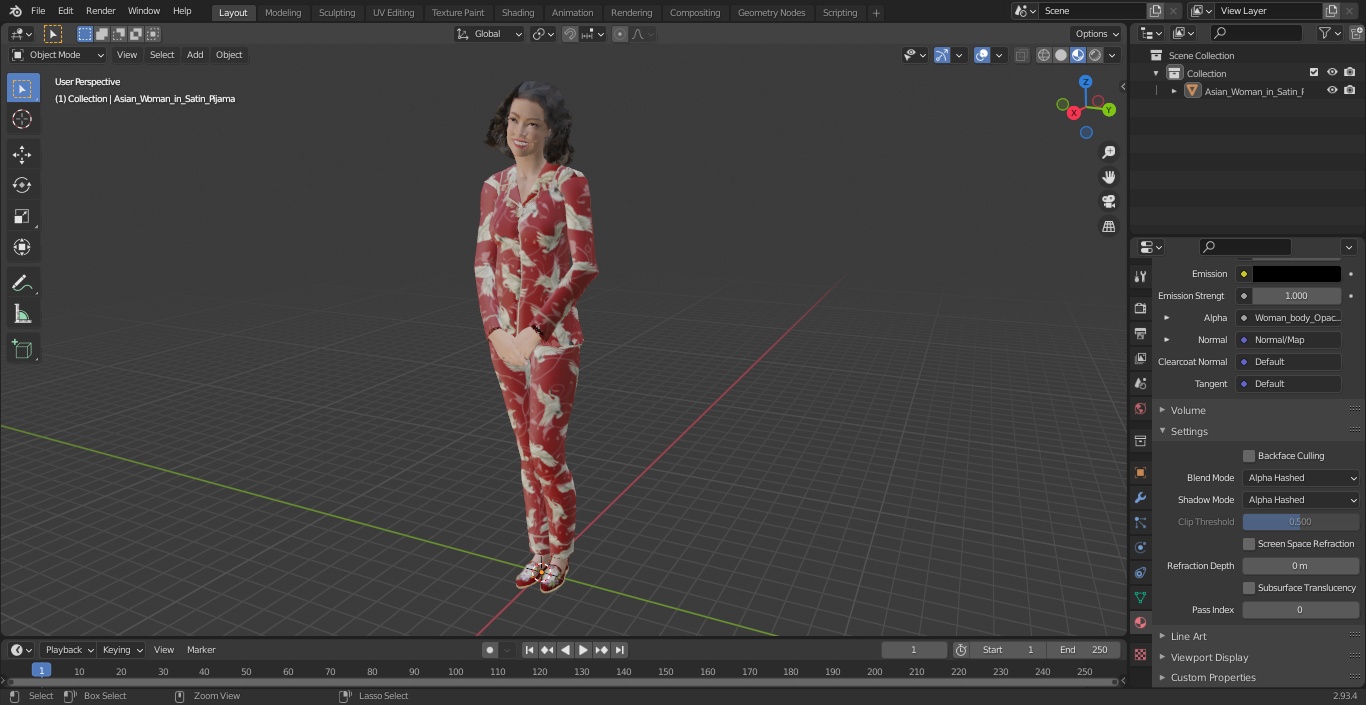Click the Options button in header
This screenshot has width=1366, height=705.
1097,34
